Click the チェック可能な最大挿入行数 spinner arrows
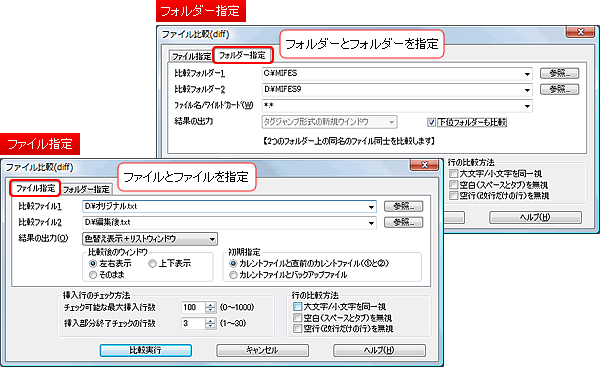Image resolution: width=600 pixels, height=367 pixels. [x=210, y=307]
